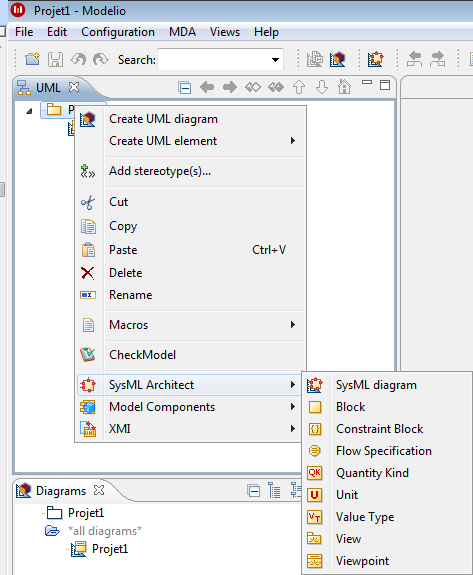This screenshot has height=575, width=473.
Task: Select Projet1 diagram in Diagrams tree
Action: click(99, 549)
